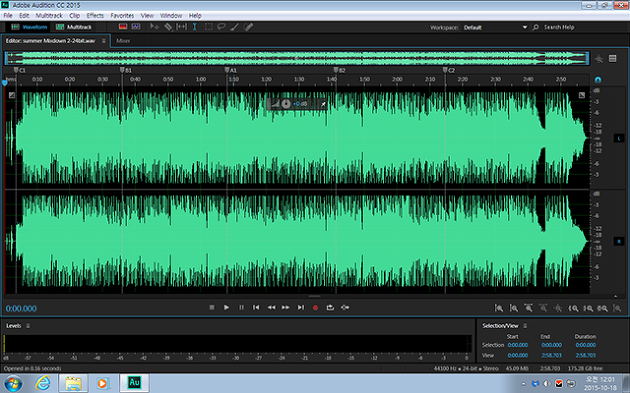Expand the Workspace dropdown
Image resolution: width=630 pixels, height=393 pixels.
[x=524, y=27]
